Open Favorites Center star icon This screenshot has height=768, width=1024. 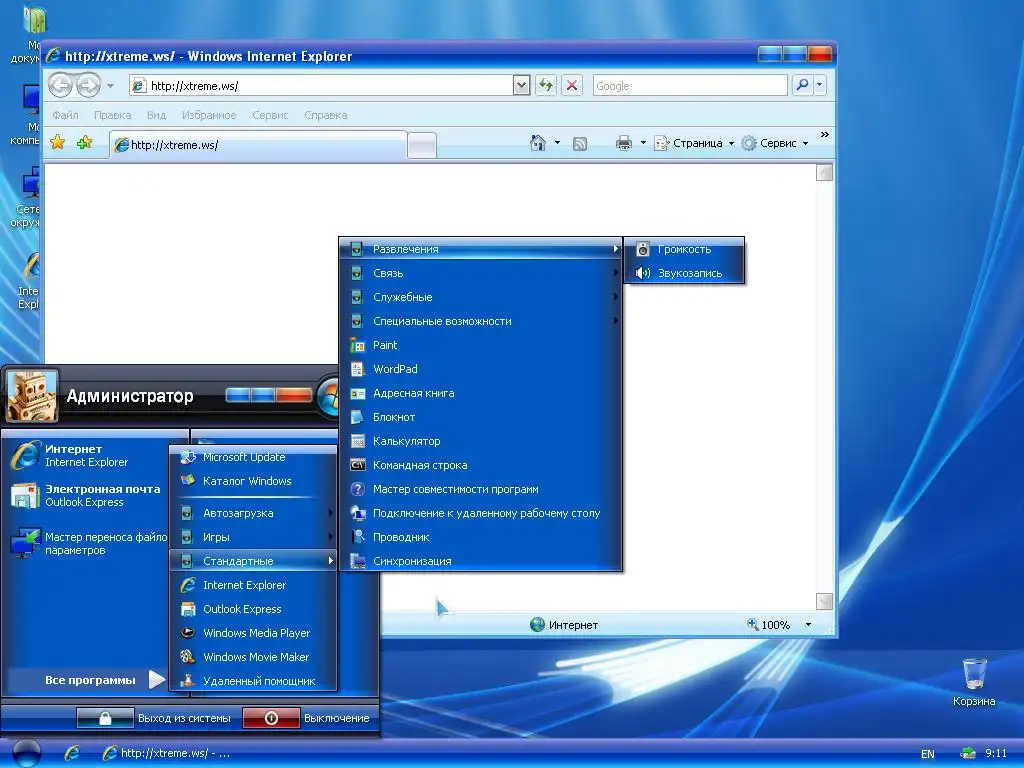[57, 142]
